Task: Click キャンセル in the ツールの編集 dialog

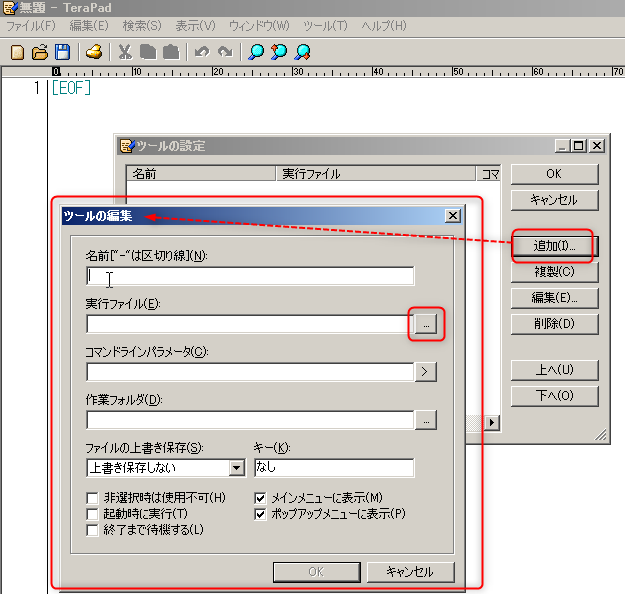Action: (410, 572)
